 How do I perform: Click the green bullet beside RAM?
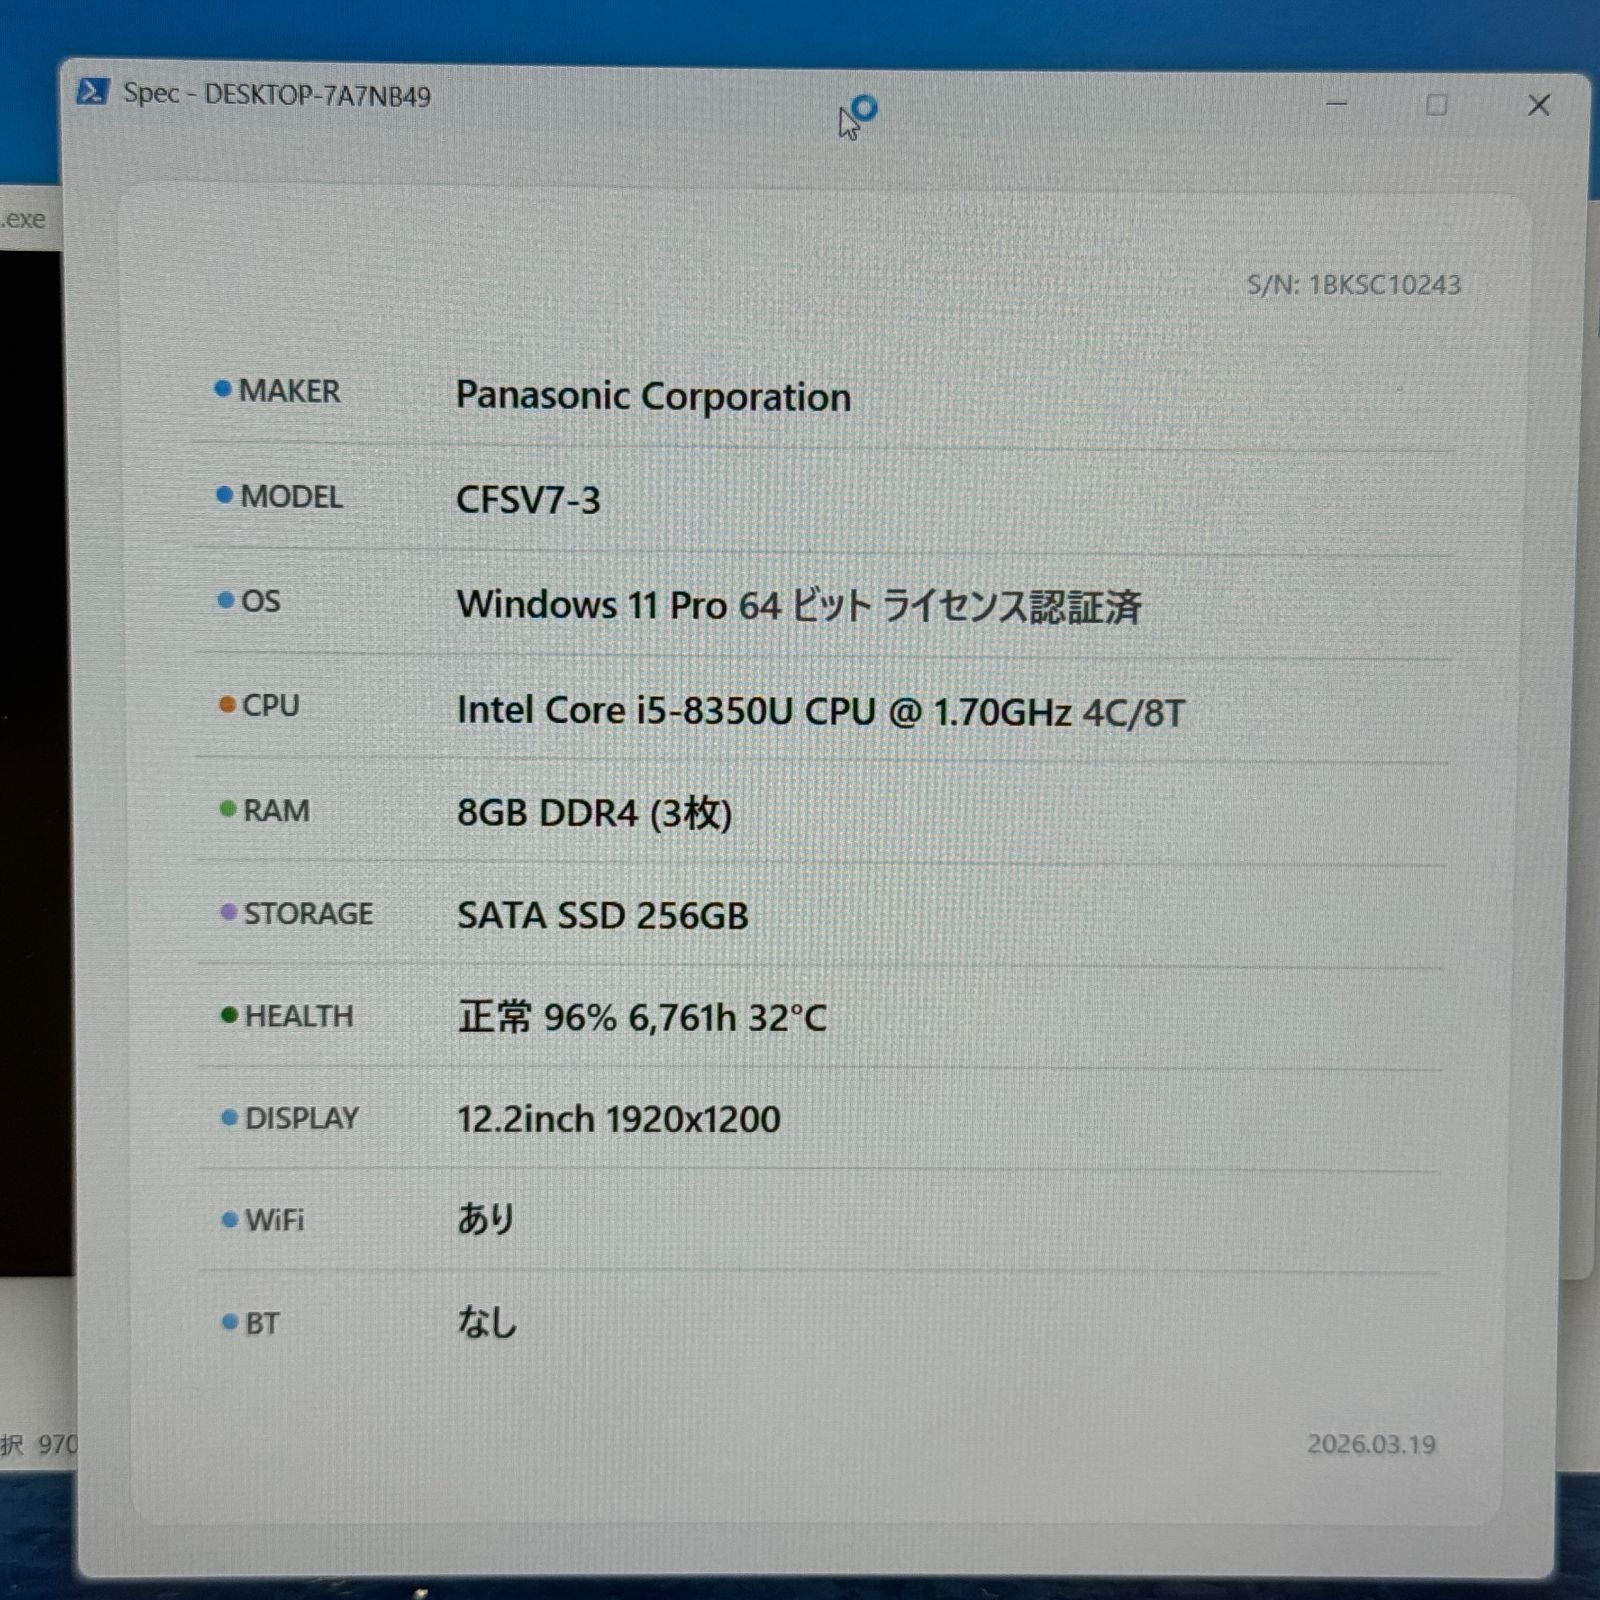(x=228, y=808)
